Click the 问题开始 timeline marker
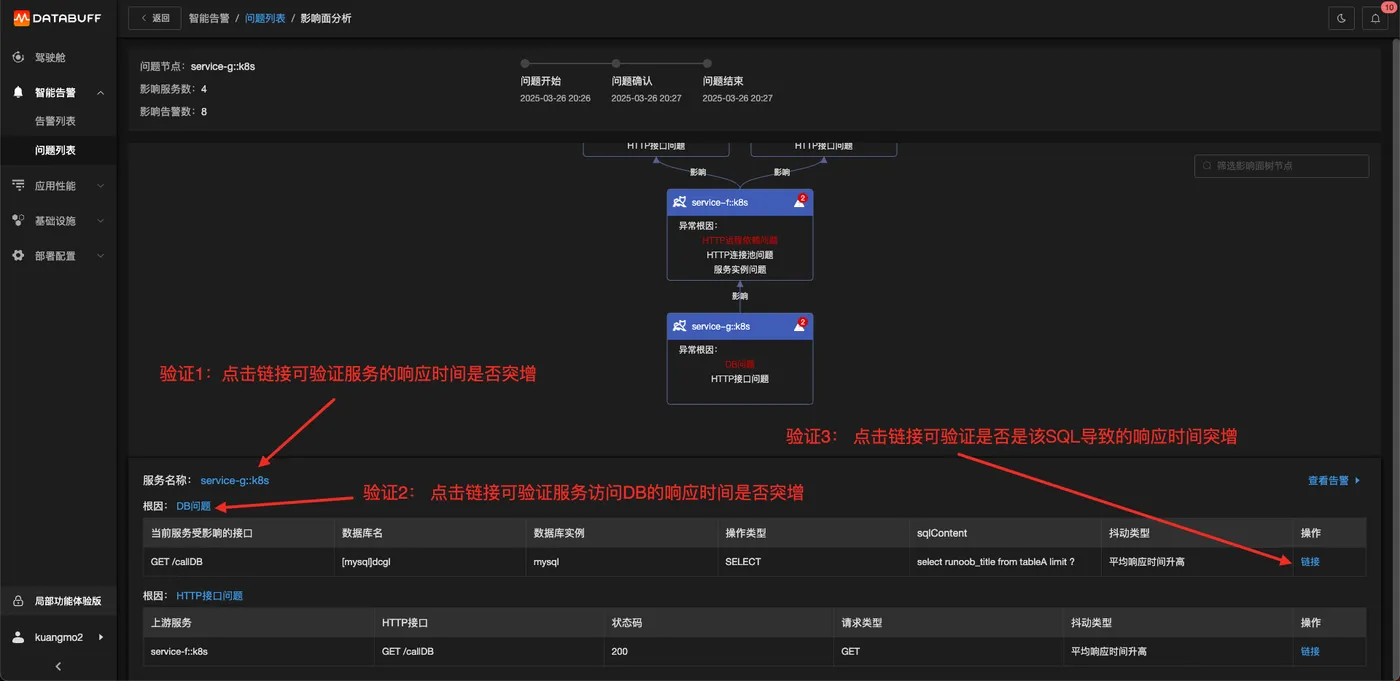1400x681 pixels. tap(525, 63)
